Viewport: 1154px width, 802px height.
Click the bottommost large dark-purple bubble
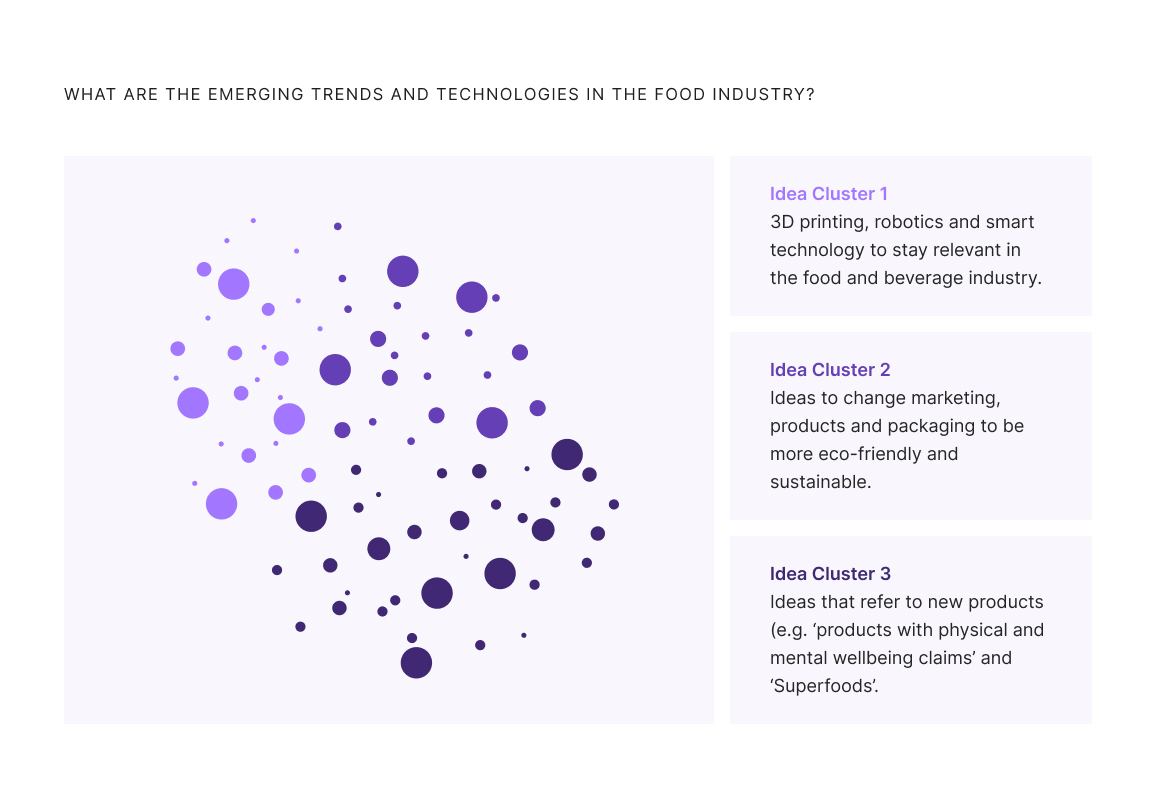pyautogui.click(x=416, y=663)
